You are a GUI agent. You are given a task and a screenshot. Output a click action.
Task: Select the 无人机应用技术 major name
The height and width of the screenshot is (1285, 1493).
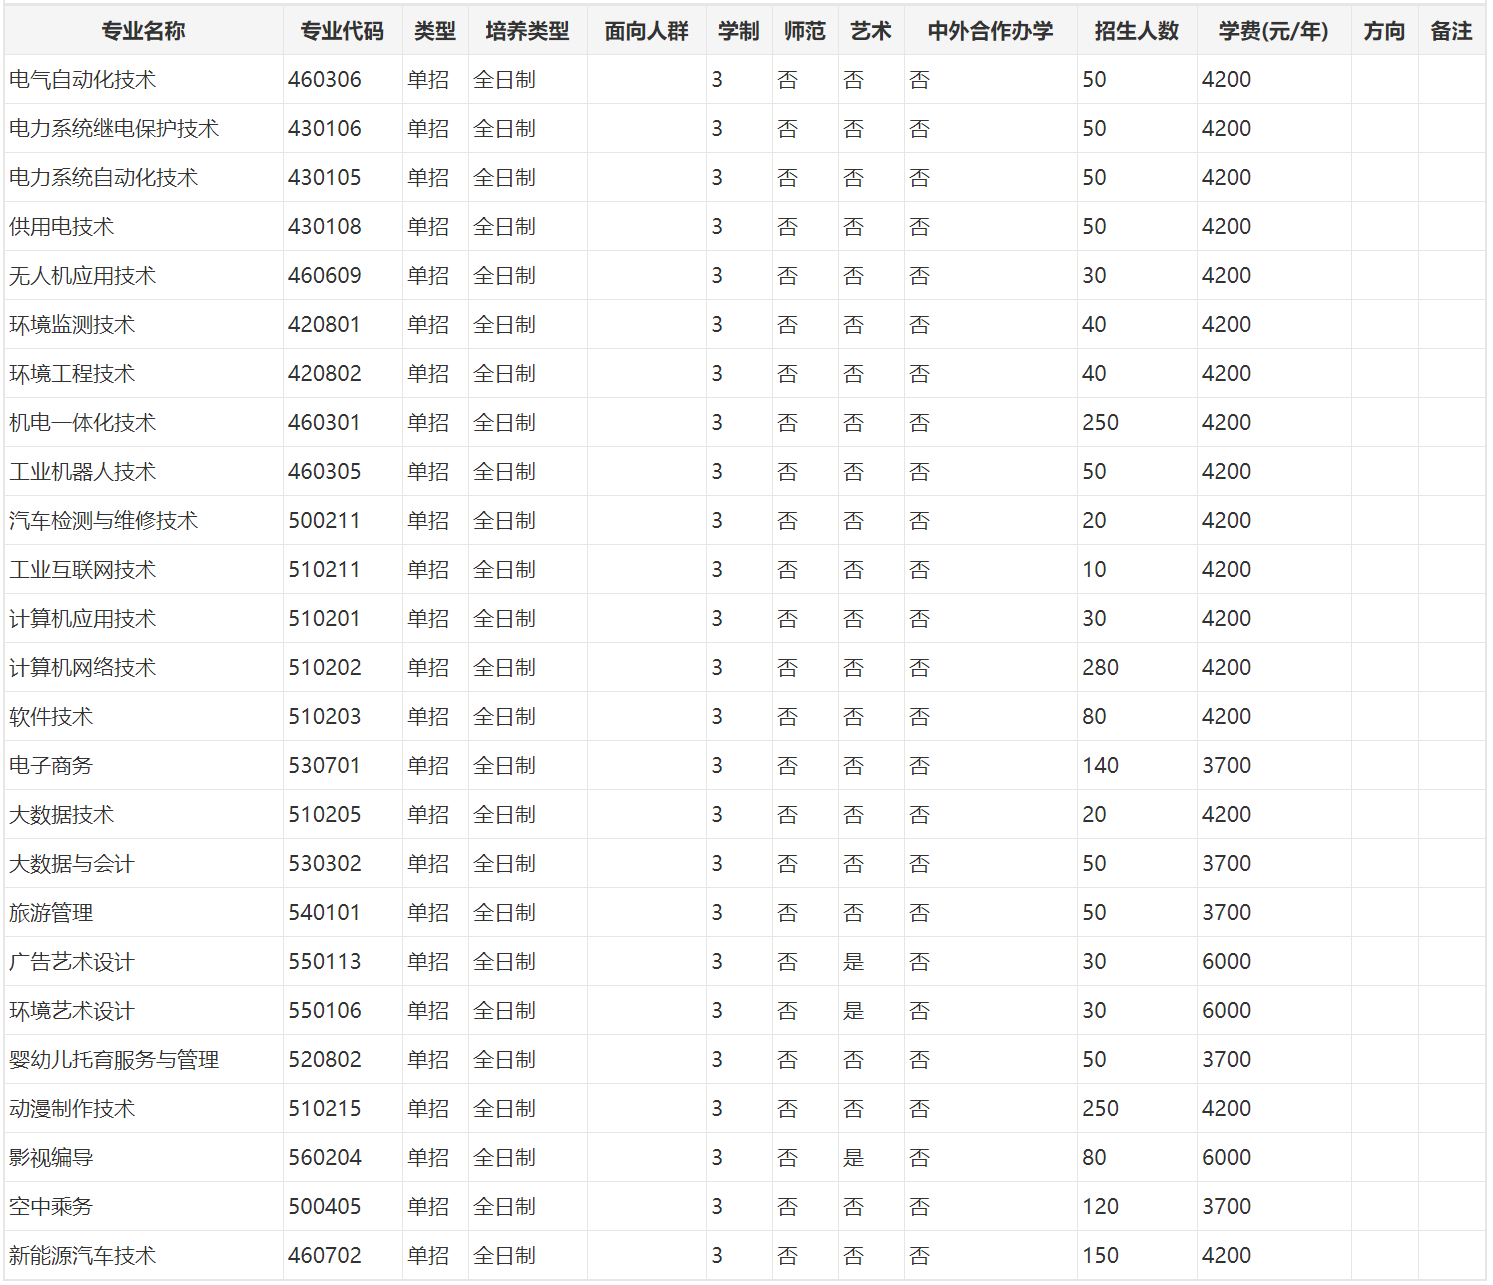[x=83, y=275]
